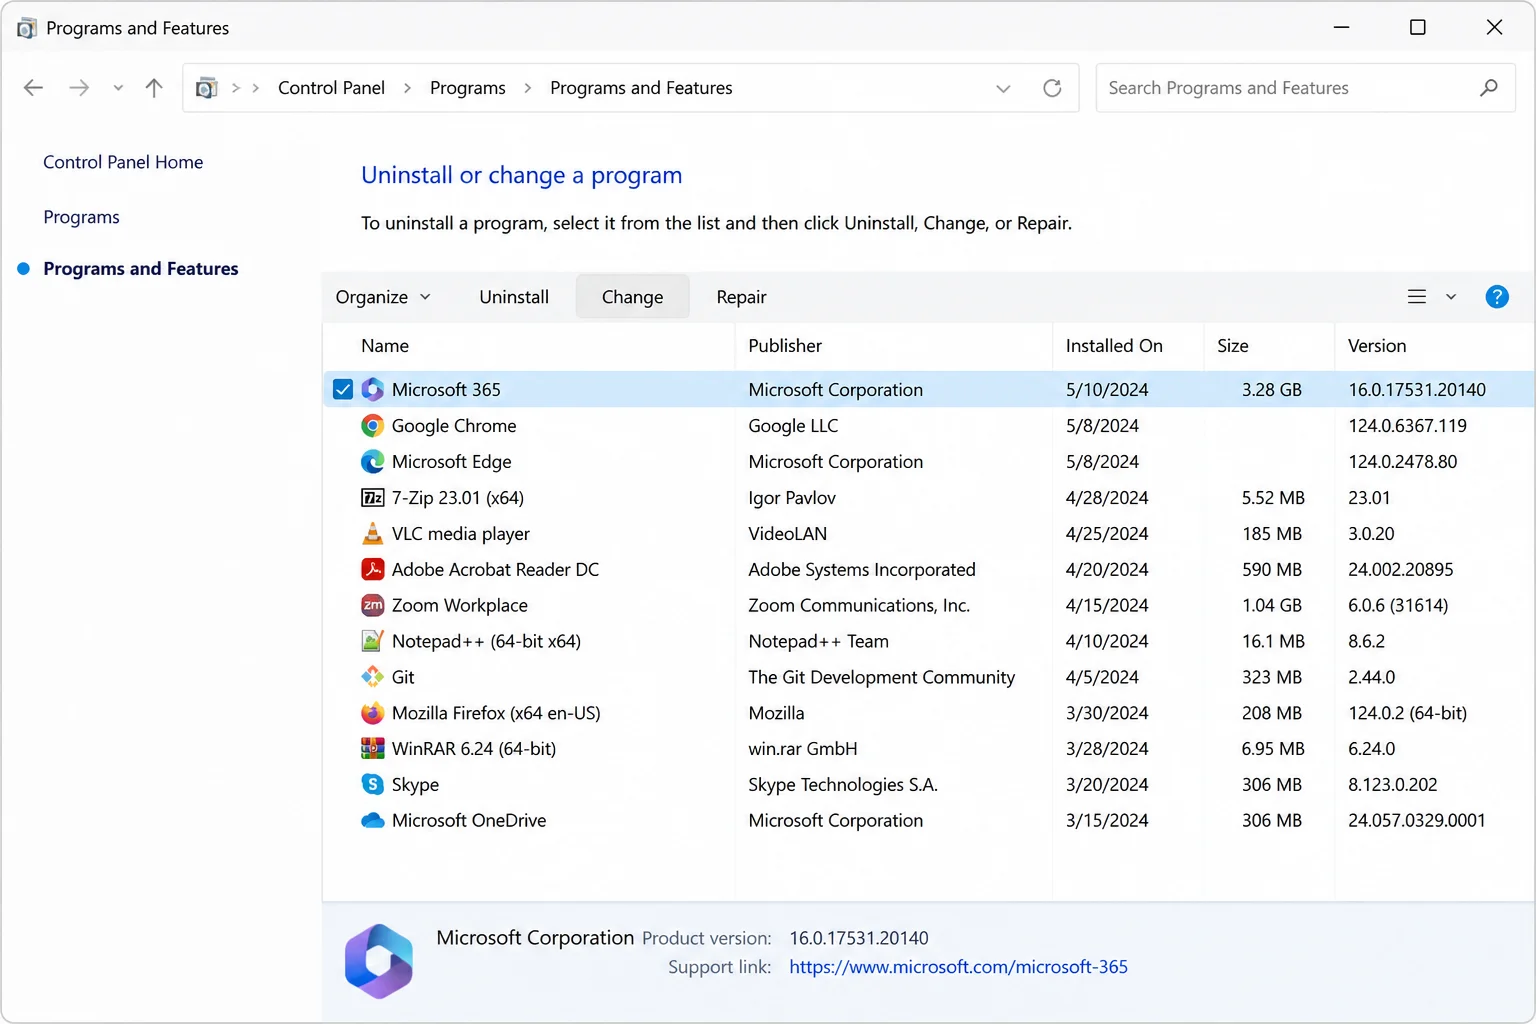Click the Microsoft OneDrive cloud icon
The image size is (1536, 1024).
click(x=373, y=820)
